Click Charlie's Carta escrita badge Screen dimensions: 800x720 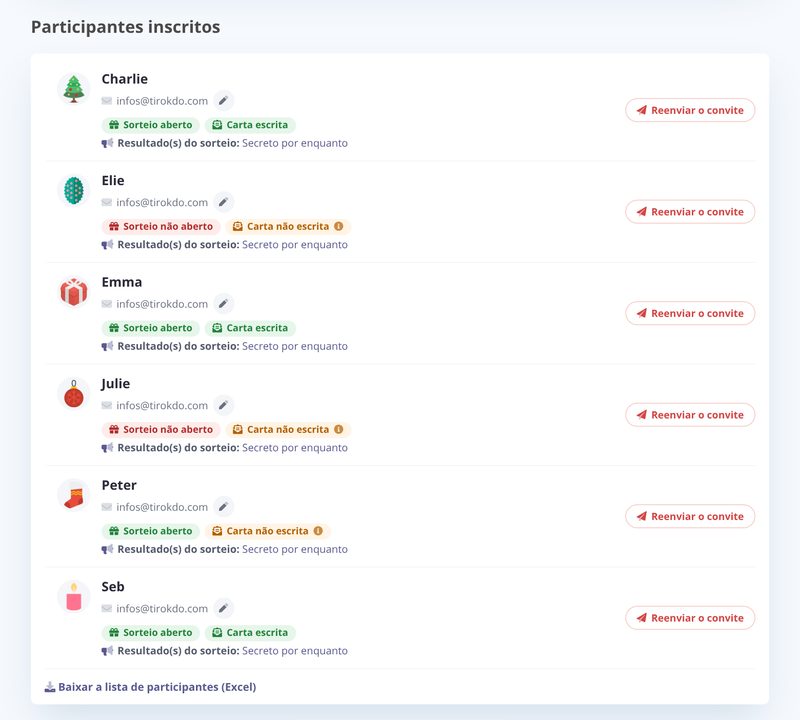[x=250, y=125]
